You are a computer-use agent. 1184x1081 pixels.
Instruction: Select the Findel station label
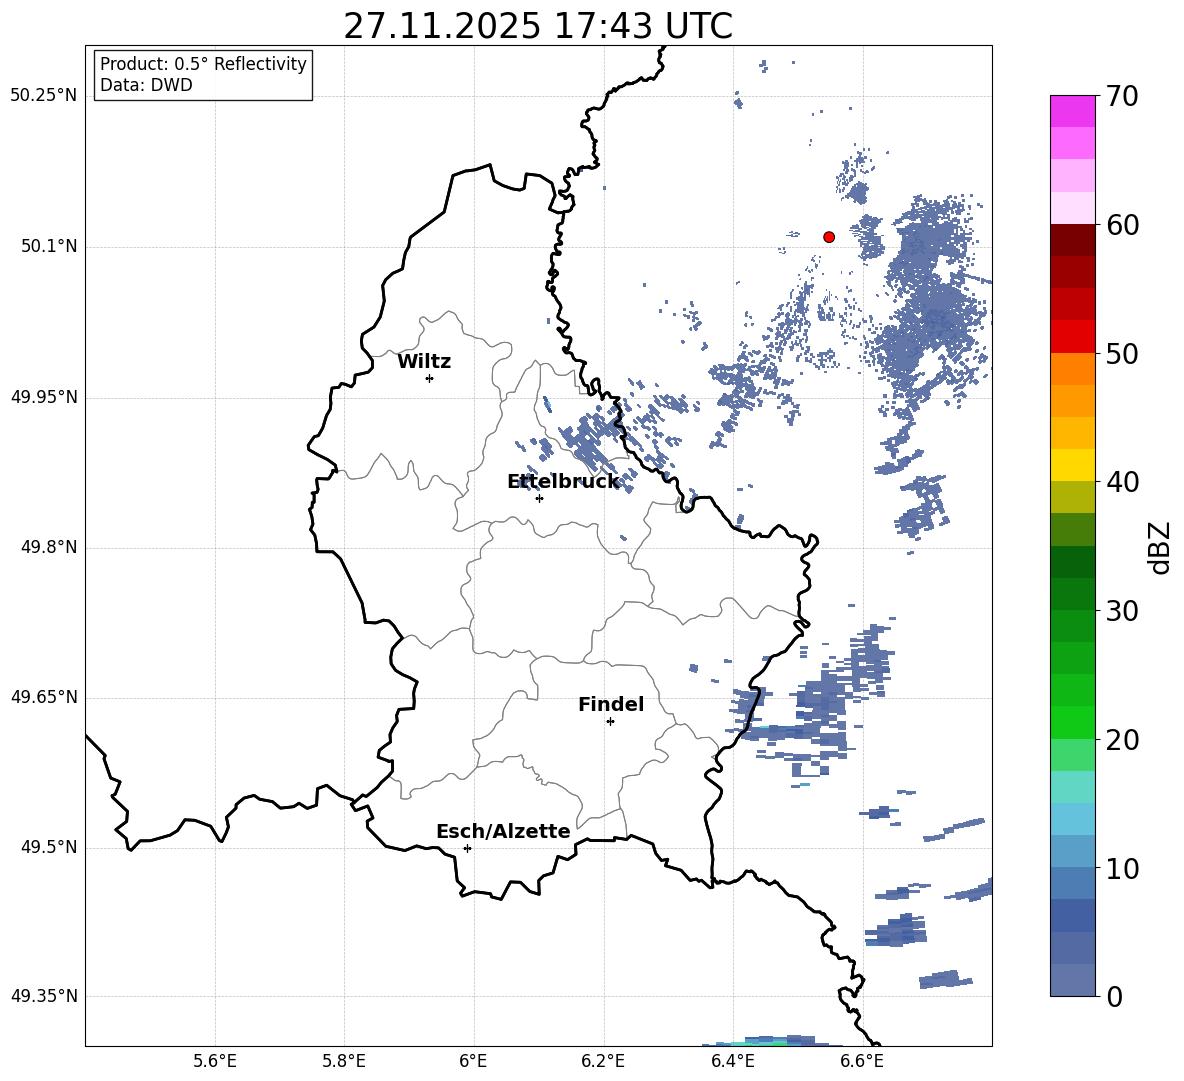pos(611,704)
